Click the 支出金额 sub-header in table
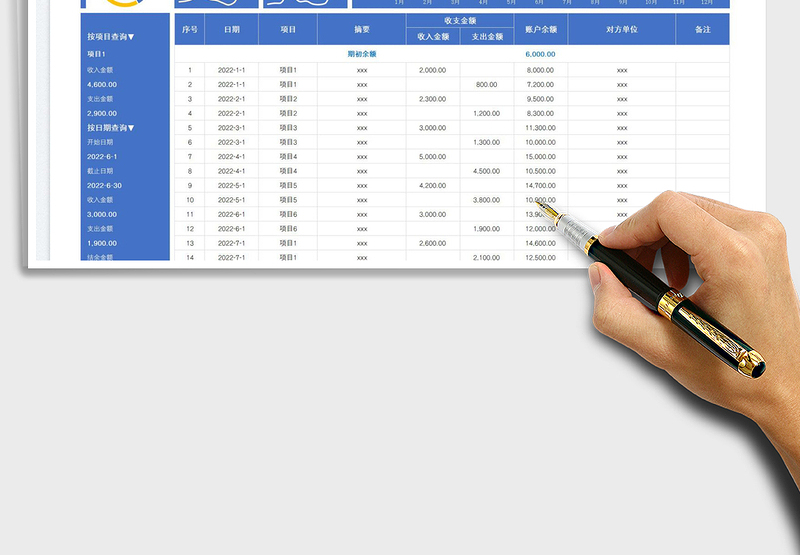This screenshot has width=800, height=555. pos(487,37)
